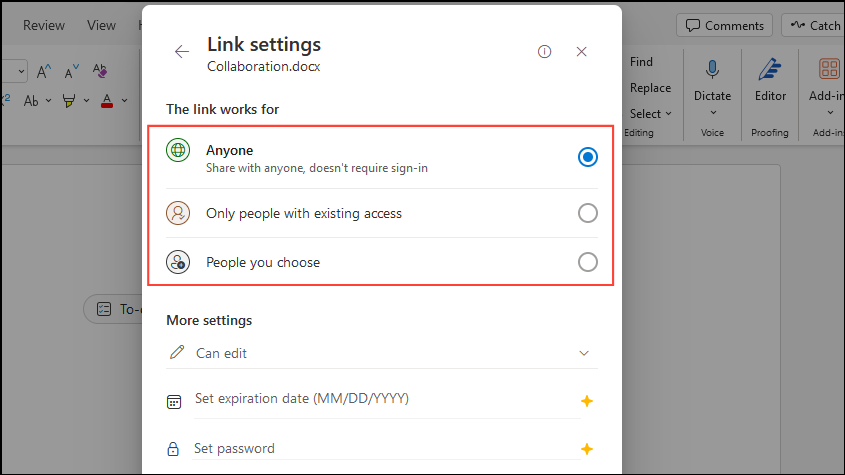Select Only people with existing access option
Screen dimensions: 845x475
588,213
